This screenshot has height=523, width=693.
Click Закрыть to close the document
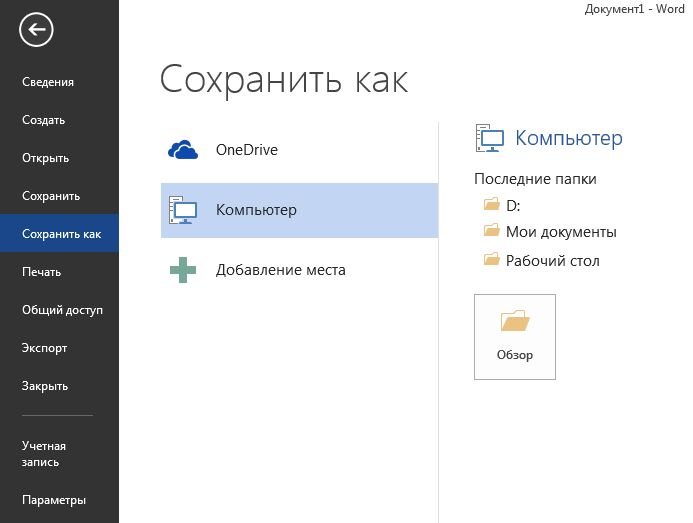[x=45, y=386]
